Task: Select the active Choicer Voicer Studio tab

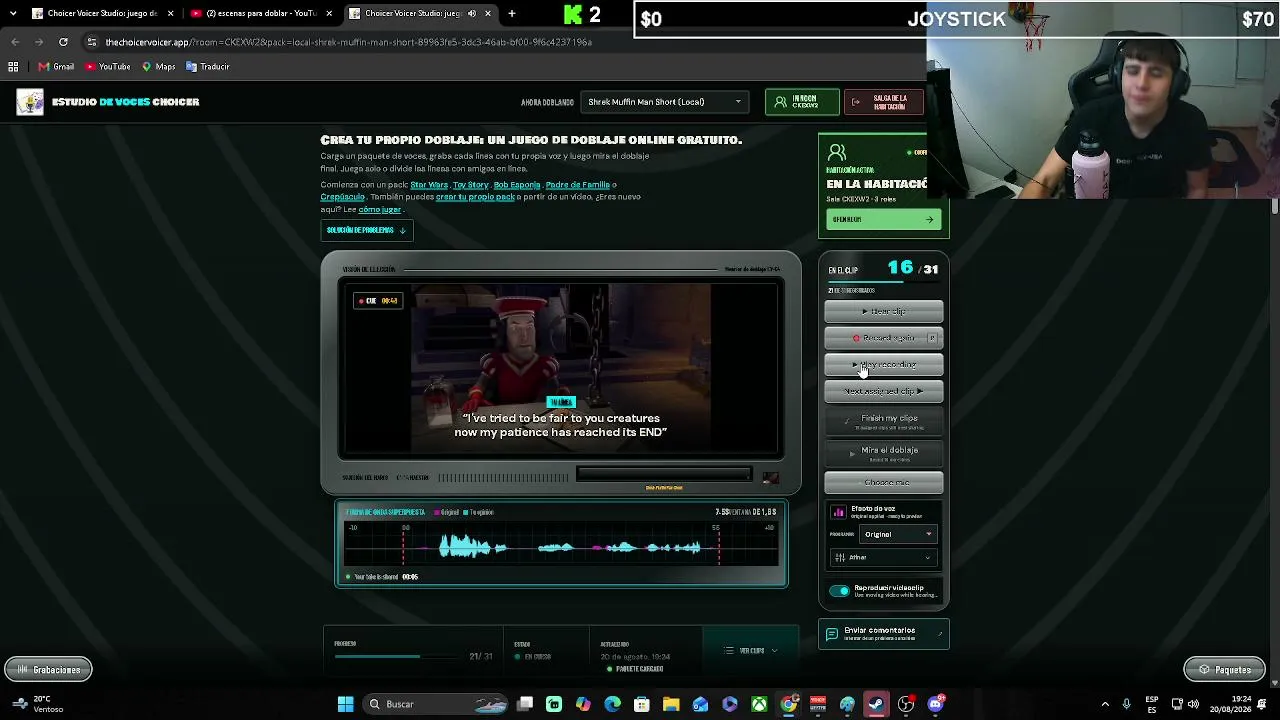Action: click(420, 14)
